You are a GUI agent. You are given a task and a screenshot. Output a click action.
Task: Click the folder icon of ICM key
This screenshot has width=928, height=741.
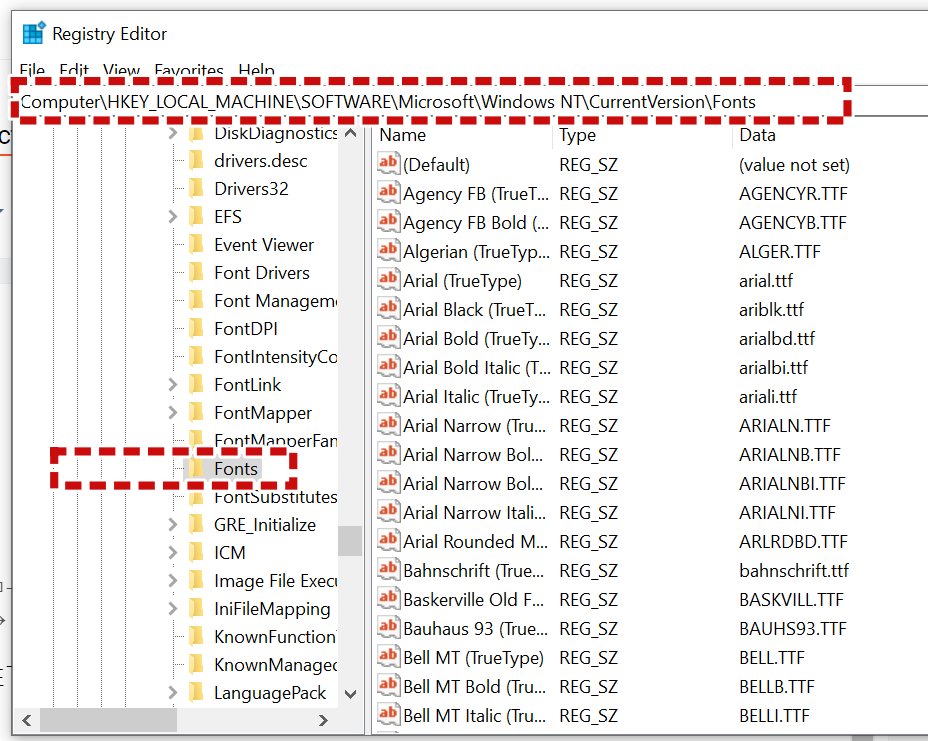pyautogui.click(x=196, y=552)
